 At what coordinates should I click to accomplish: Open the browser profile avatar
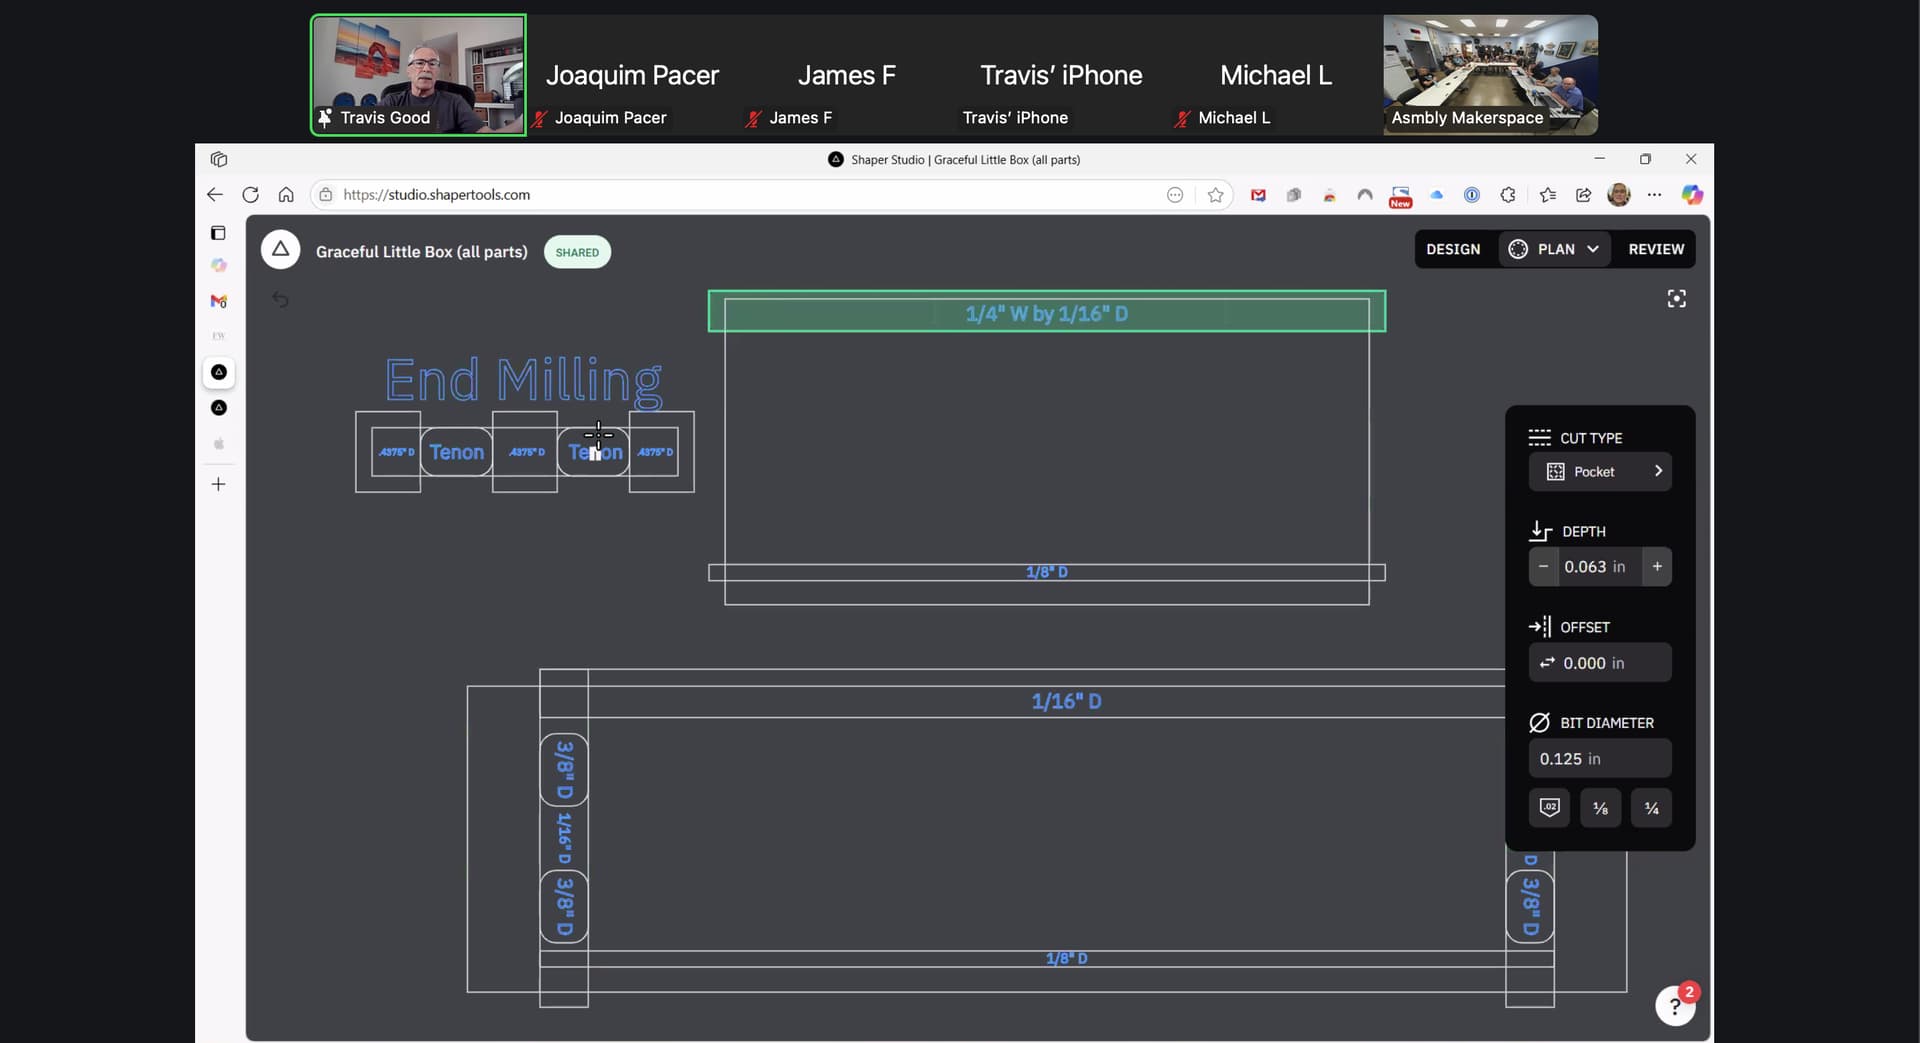[1619, 195]
